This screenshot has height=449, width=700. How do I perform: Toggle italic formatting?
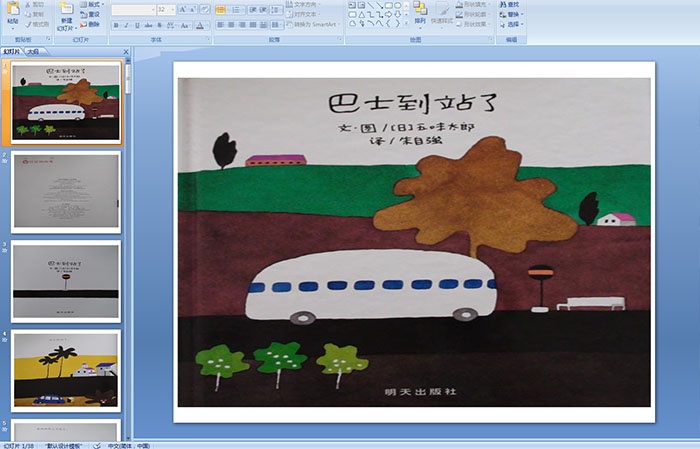(x=126, y=25)
